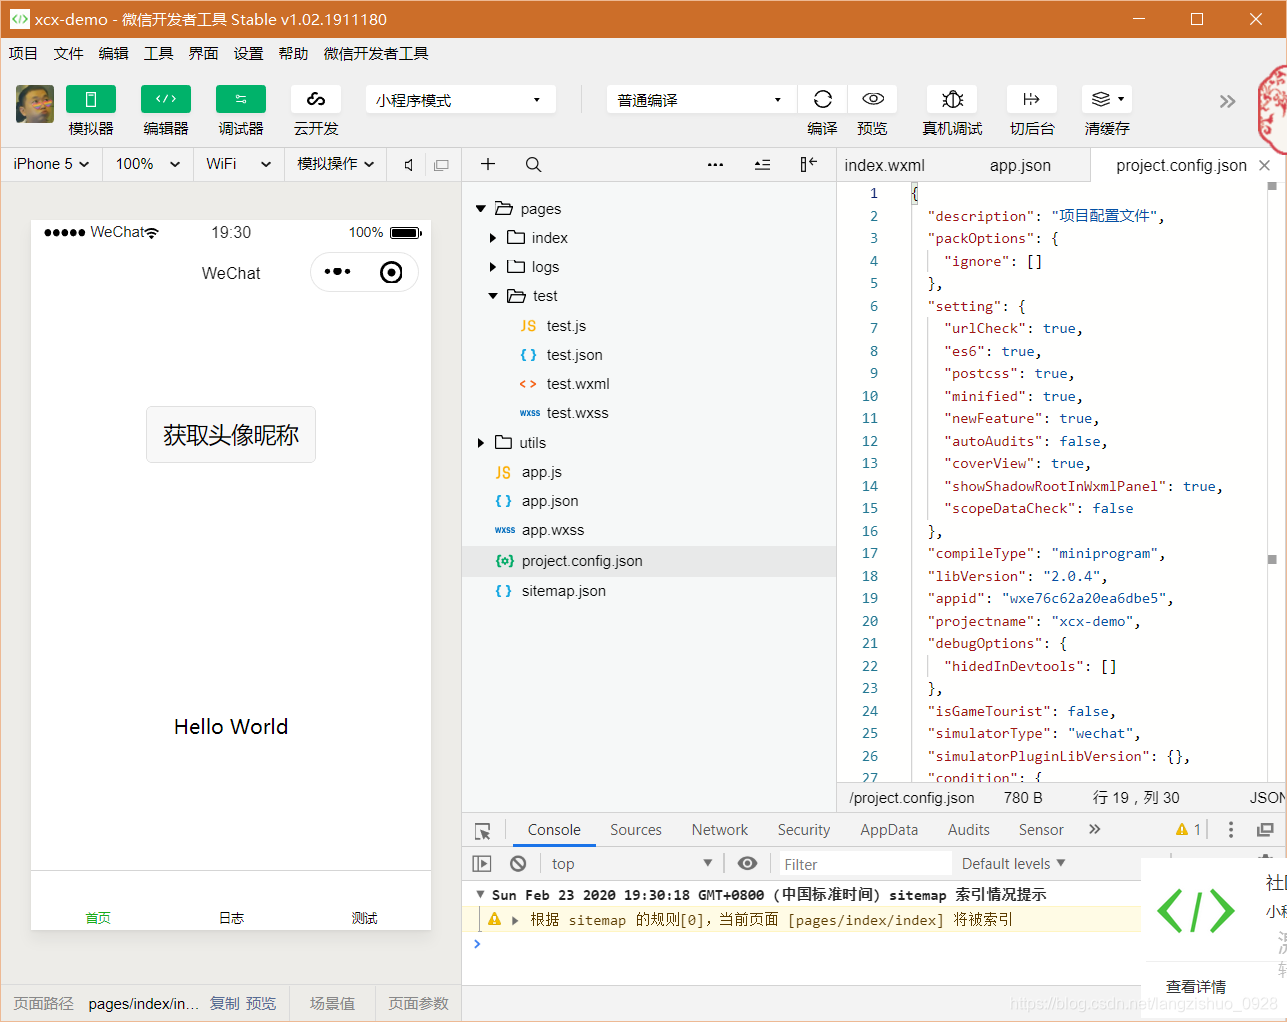This screenshot has width=1287, height=1022.
Task: Close the project.config.json tab
Action: point(1264,165)
